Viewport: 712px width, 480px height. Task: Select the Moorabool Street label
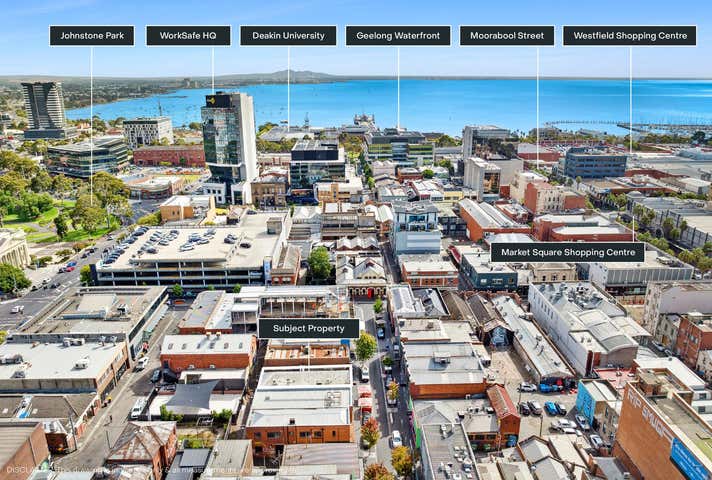507,35
